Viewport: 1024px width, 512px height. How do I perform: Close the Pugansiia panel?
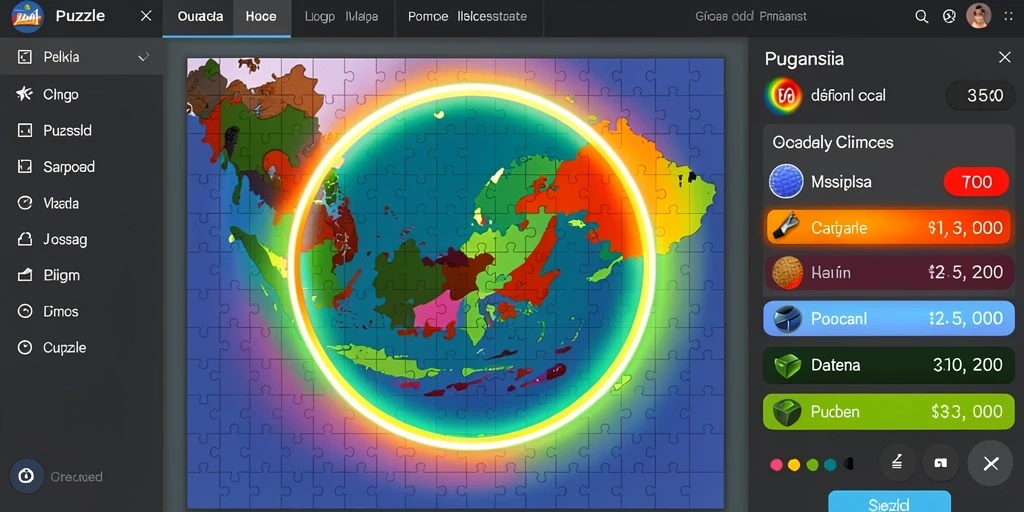point(1004,58)
